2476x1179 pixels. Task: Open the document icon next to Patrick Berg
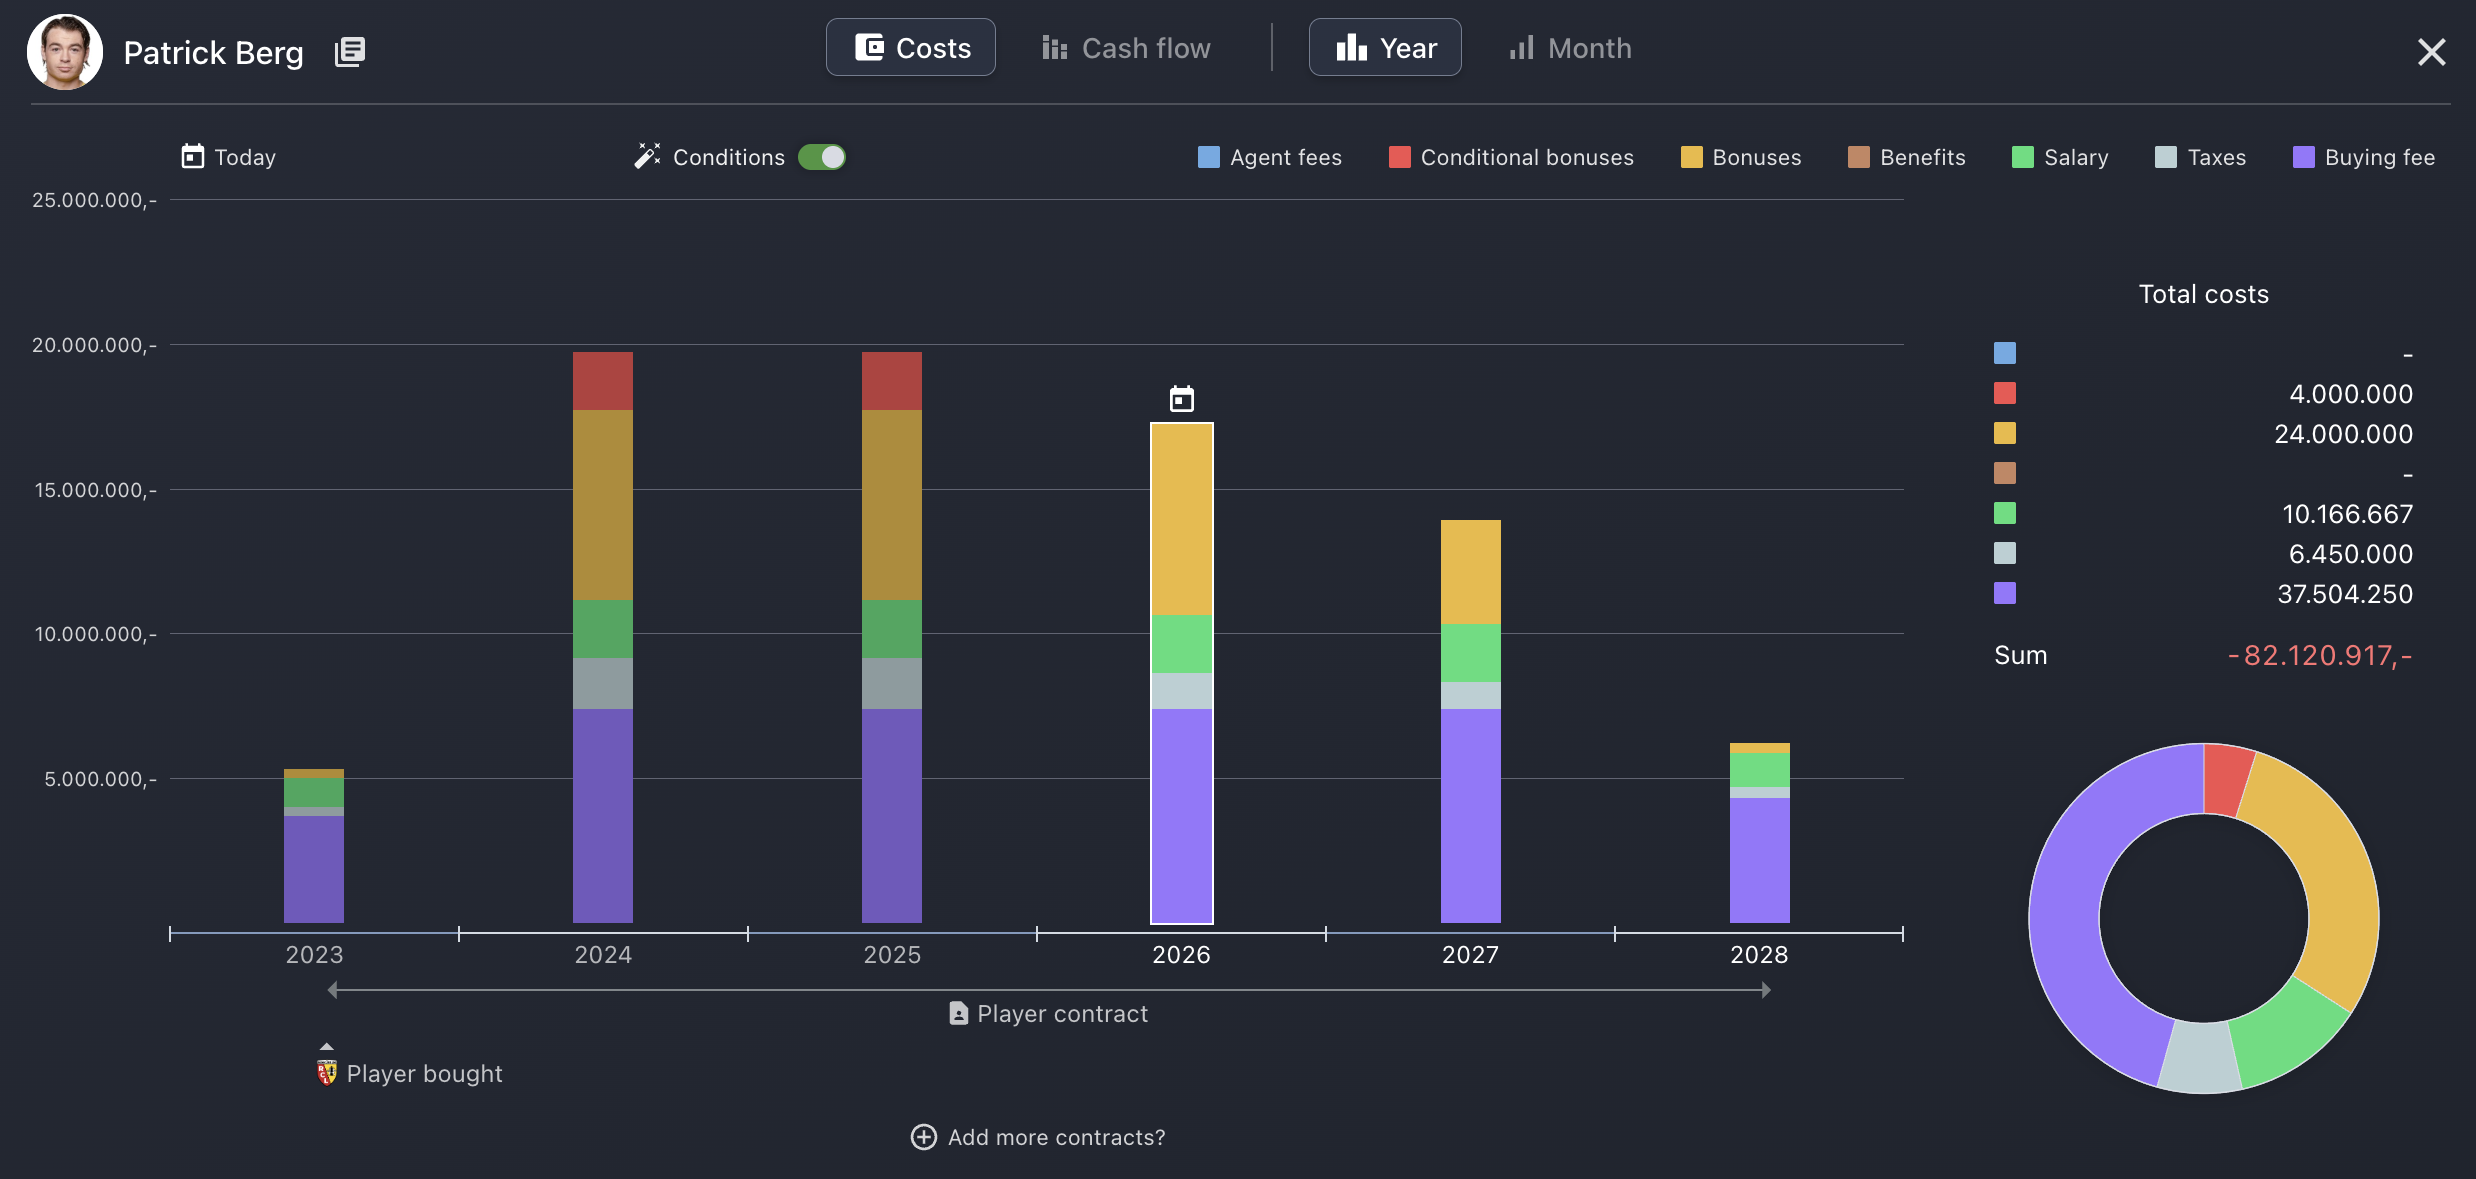(x=350, y=52)
